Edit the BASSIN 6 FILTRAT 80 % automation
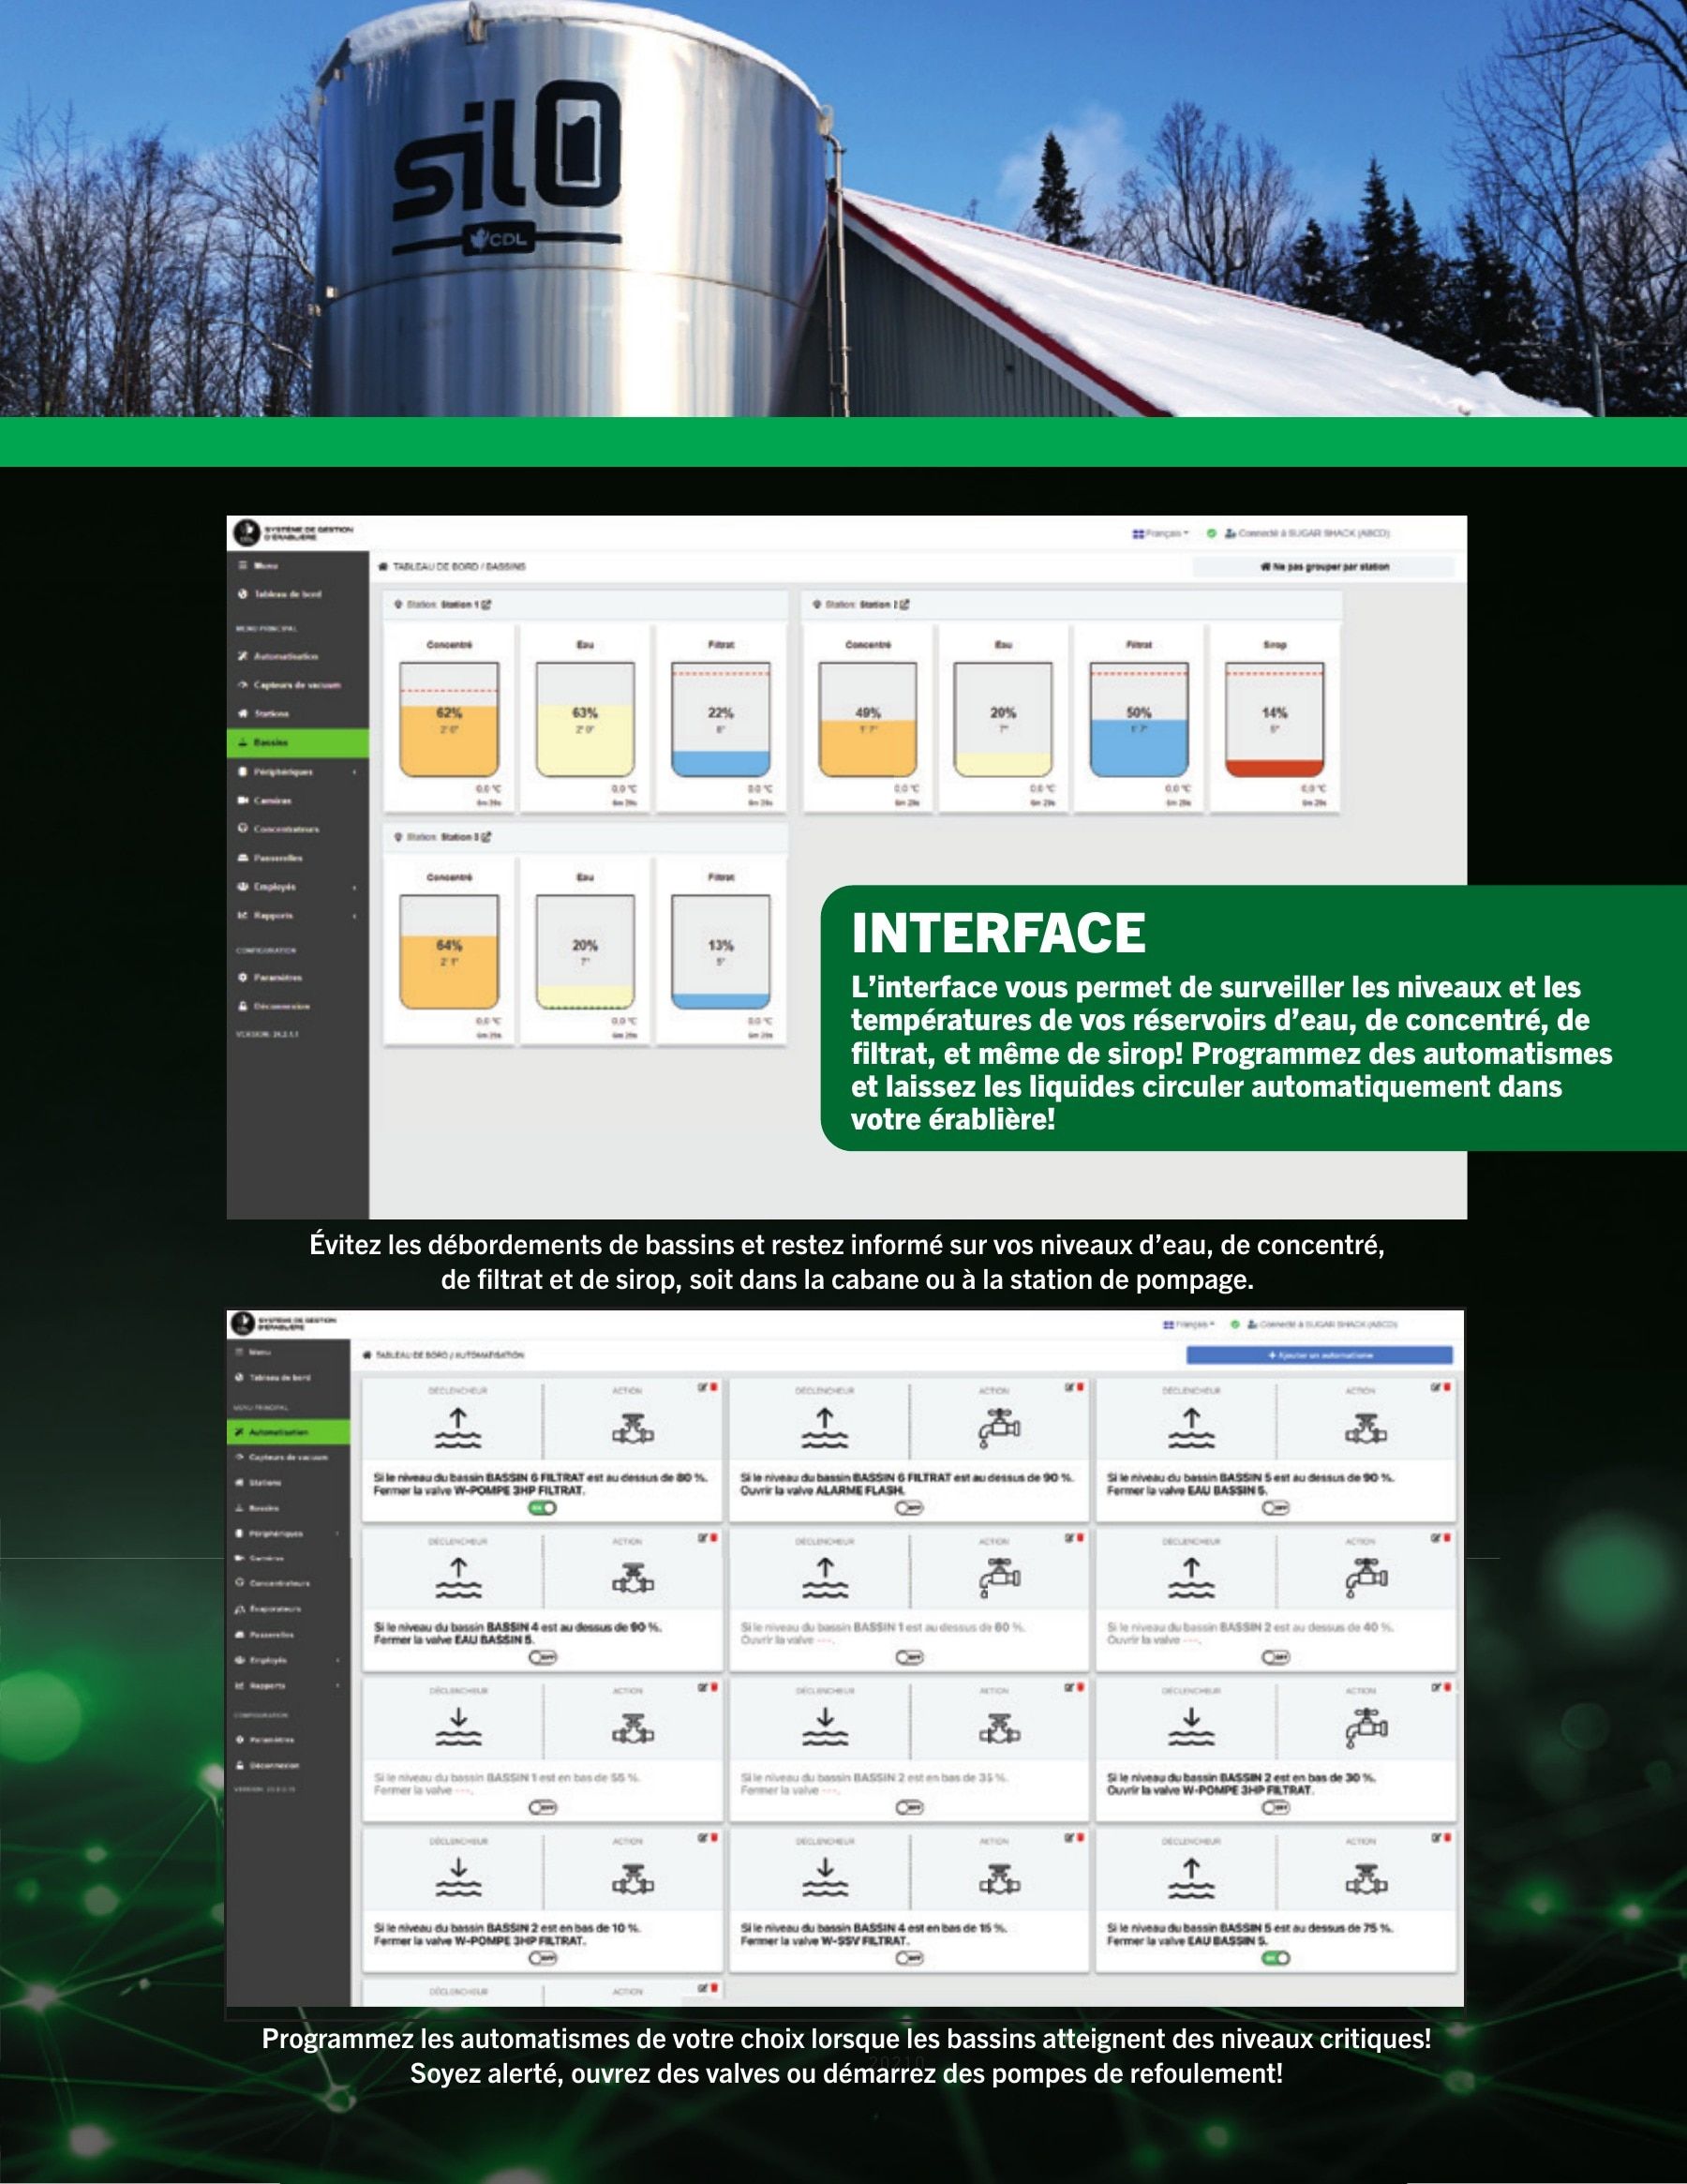This screenshot has width=1687, height=2184. [703, 1388]
